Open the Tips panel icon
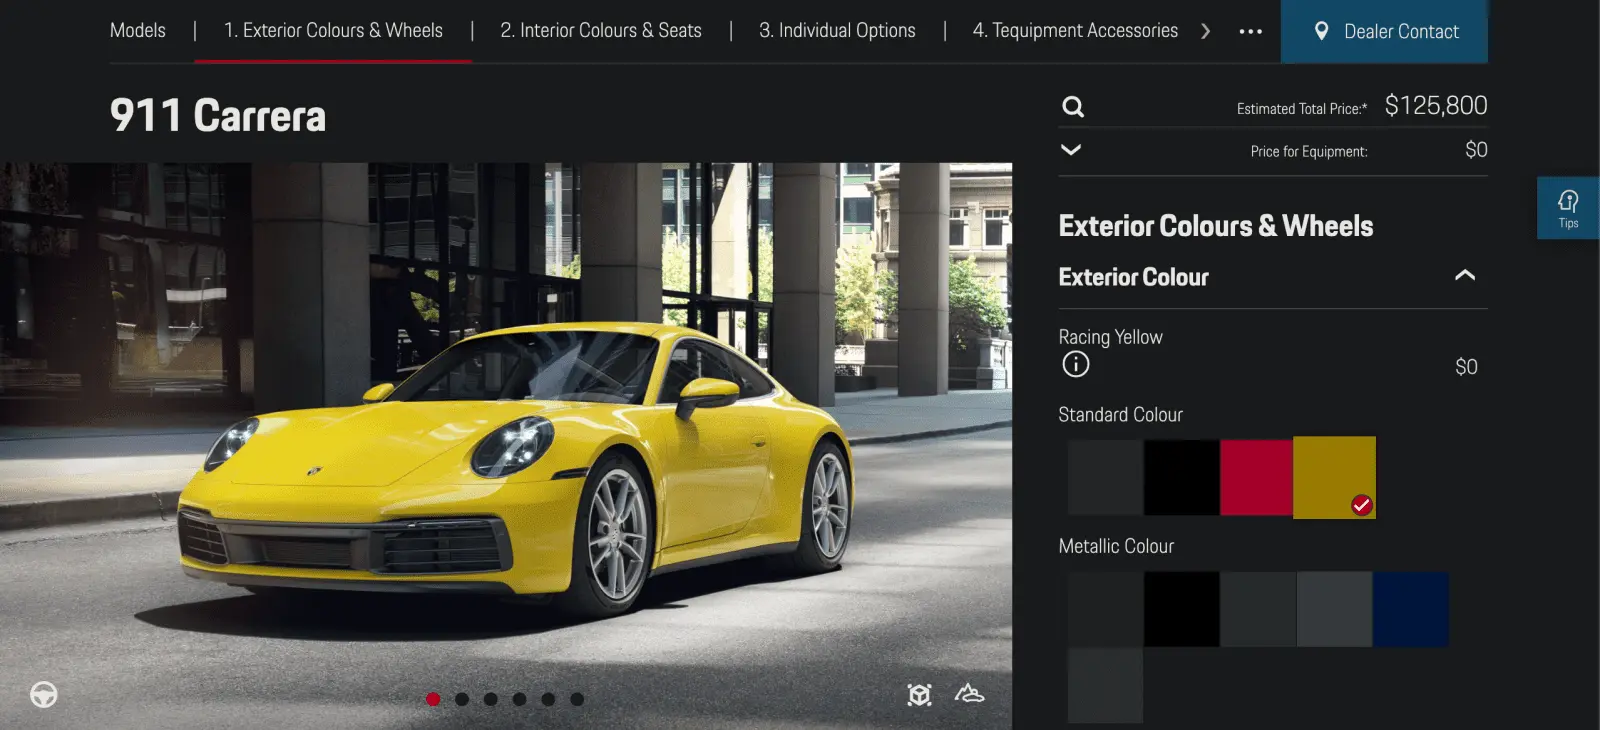Screen dimensions: 1600x730 [x=1567, y=208]
